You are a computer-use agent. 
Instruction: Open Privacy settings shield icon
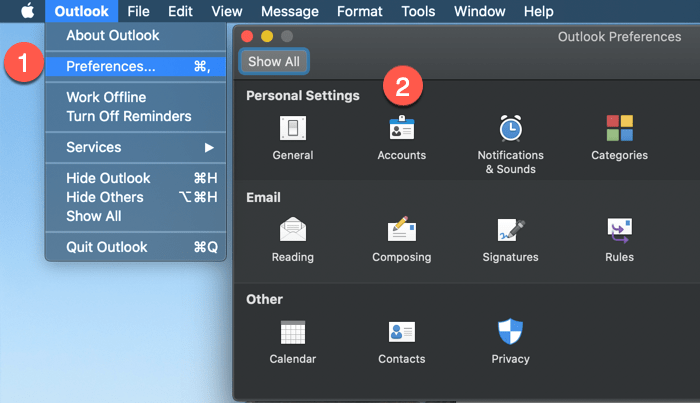pos(511,332)
